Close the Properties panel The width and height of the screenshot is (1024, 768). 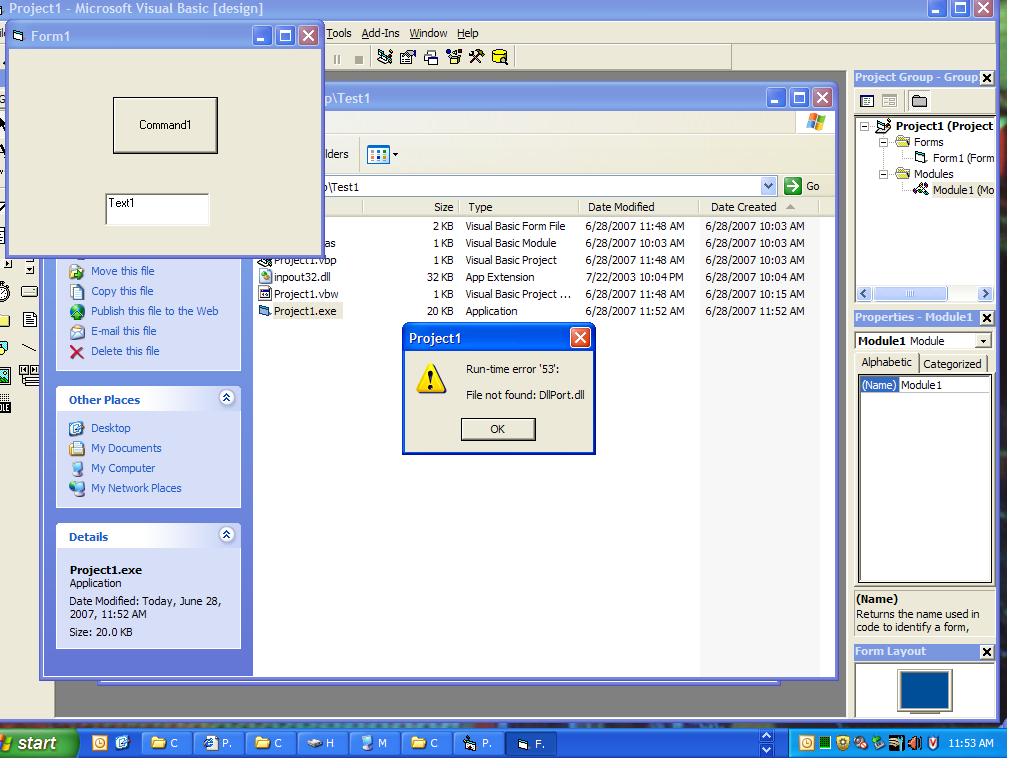click(987, 318)
